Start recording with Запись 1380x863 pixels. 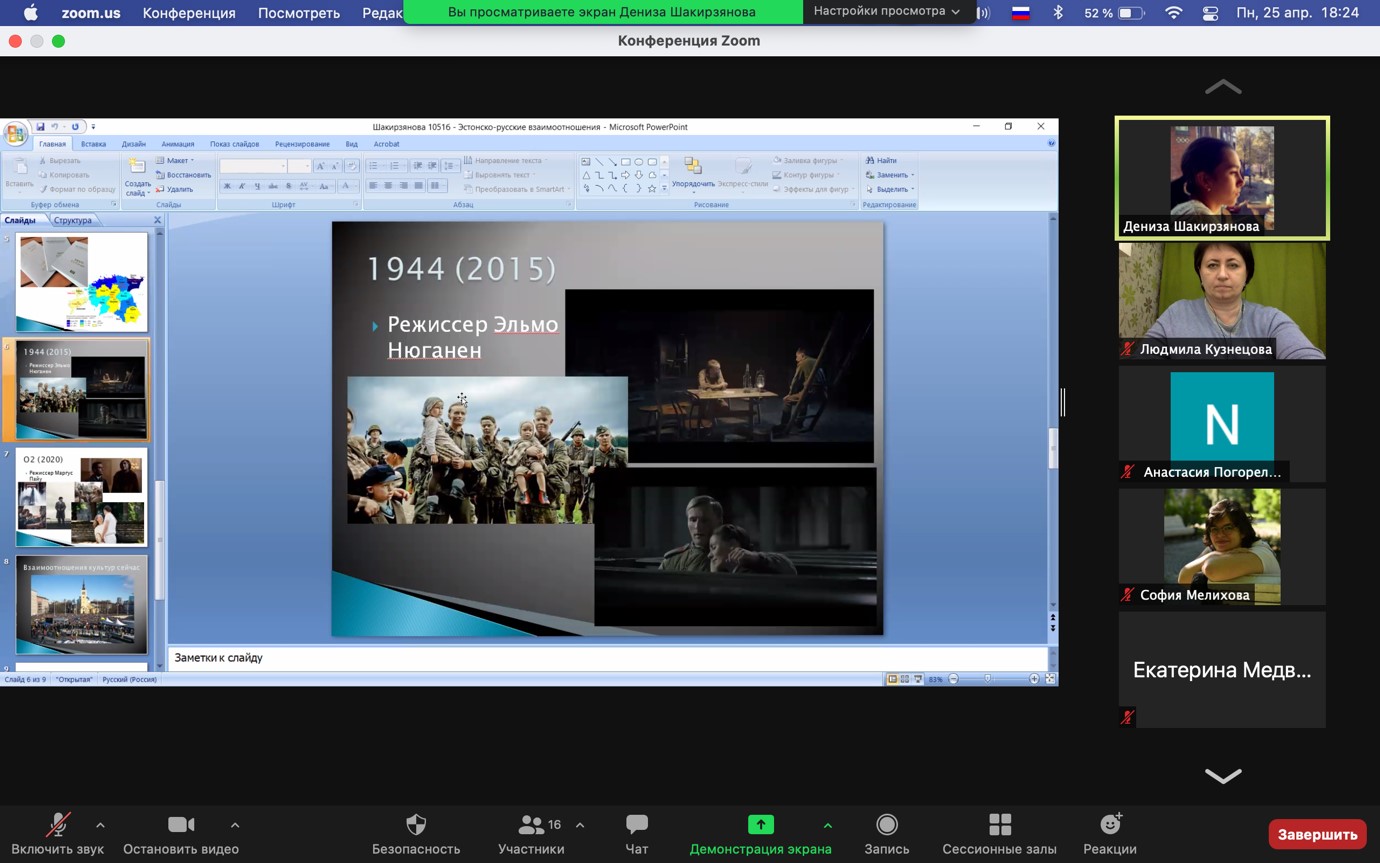[887, 835]
